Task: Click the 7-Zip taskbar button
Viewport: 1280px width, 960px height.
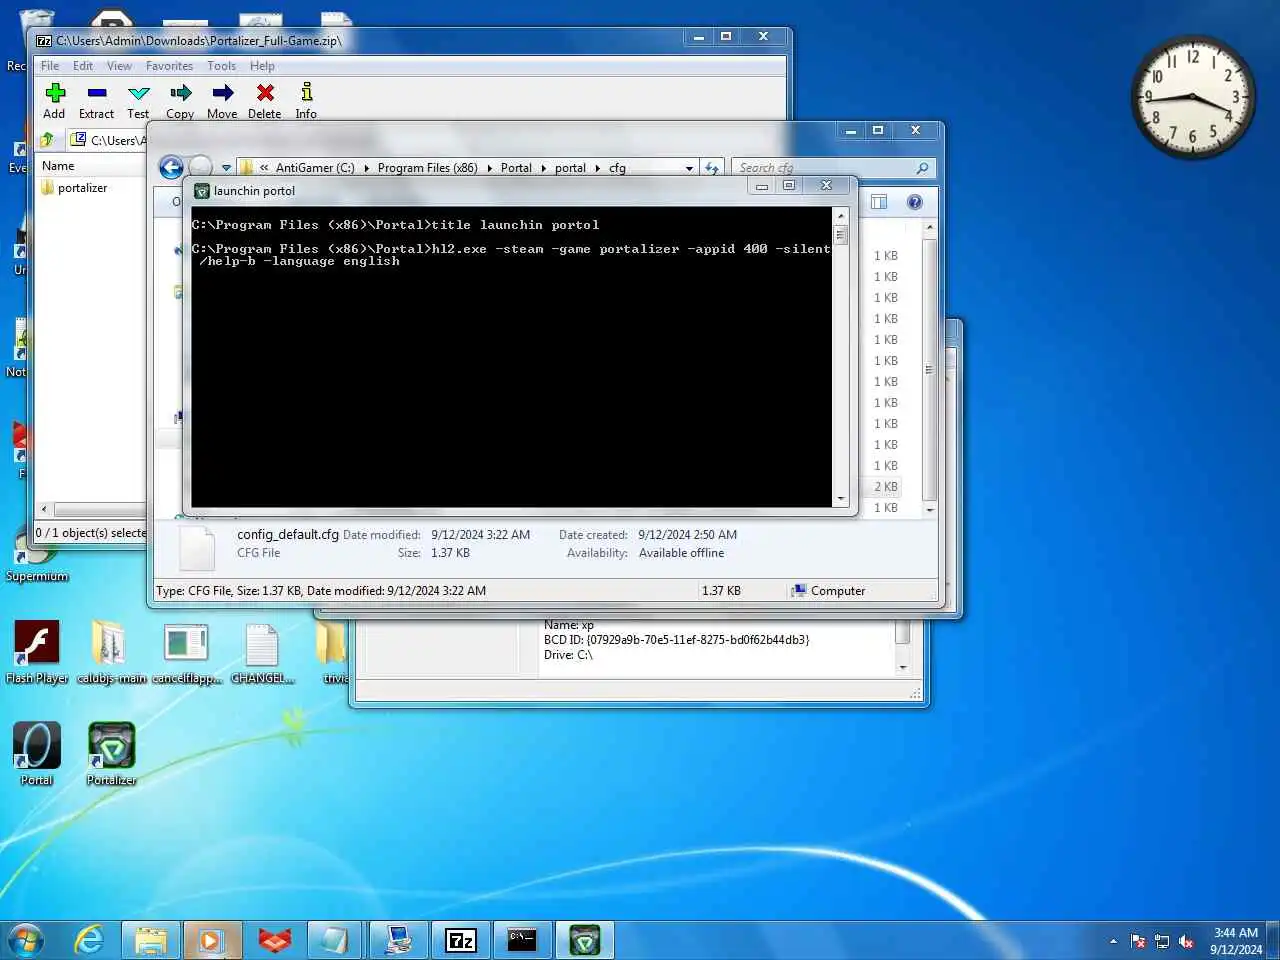Action: pos(461,940)
